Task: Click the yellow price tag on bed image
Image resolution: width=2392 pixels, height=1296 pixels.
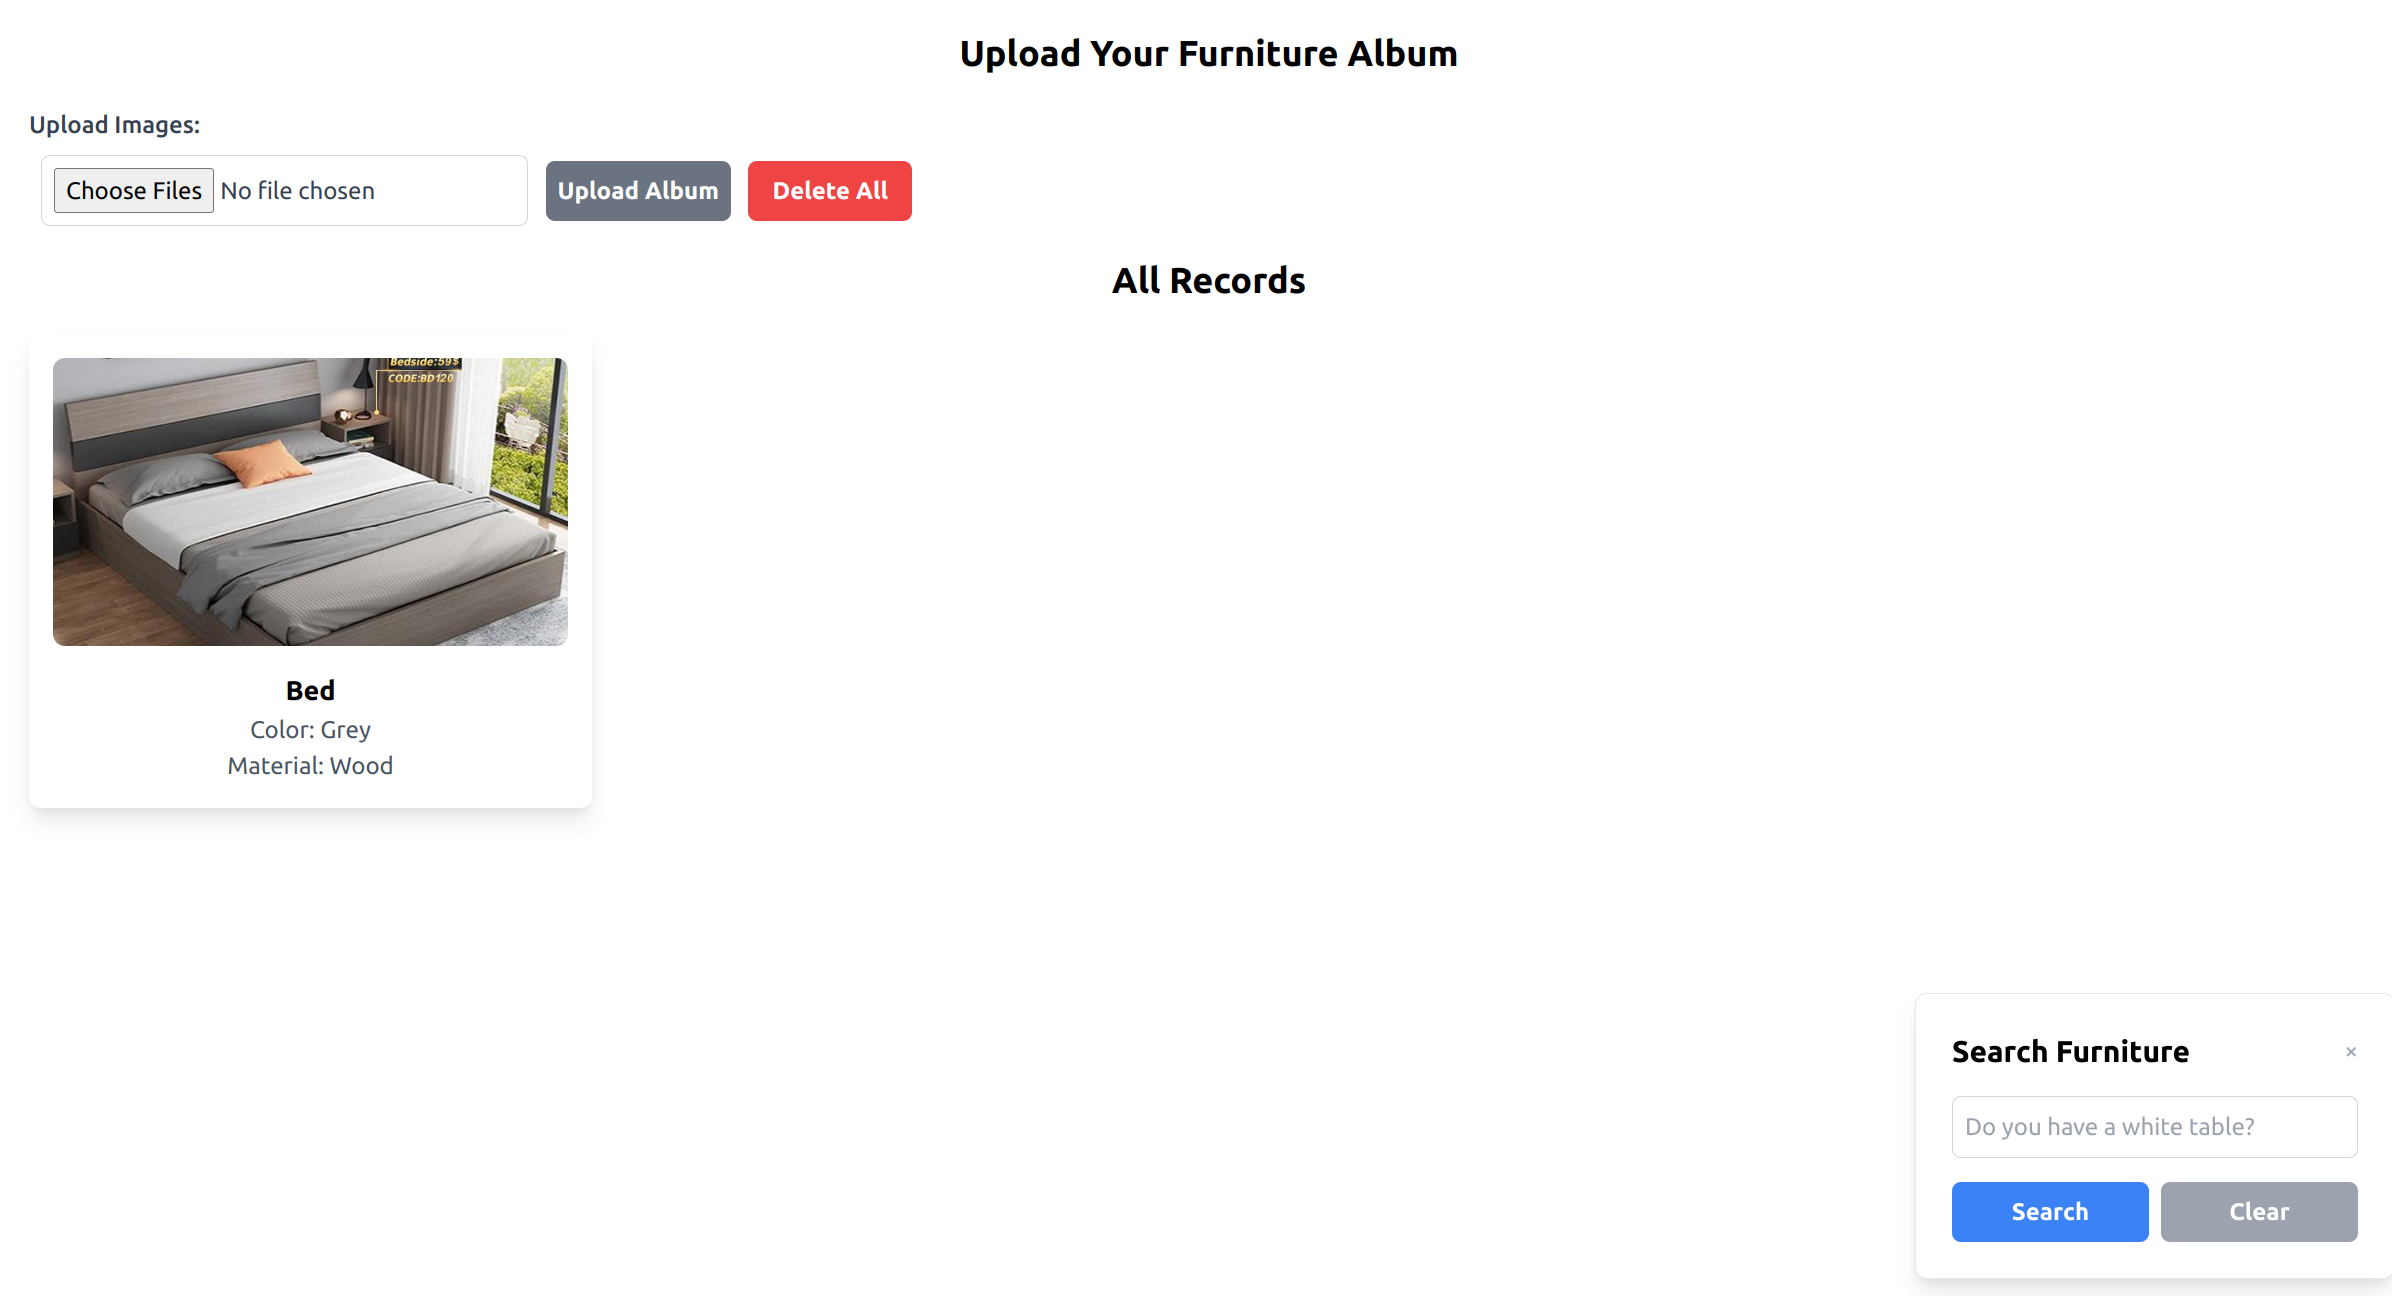Action: click(x=423, y=370)
